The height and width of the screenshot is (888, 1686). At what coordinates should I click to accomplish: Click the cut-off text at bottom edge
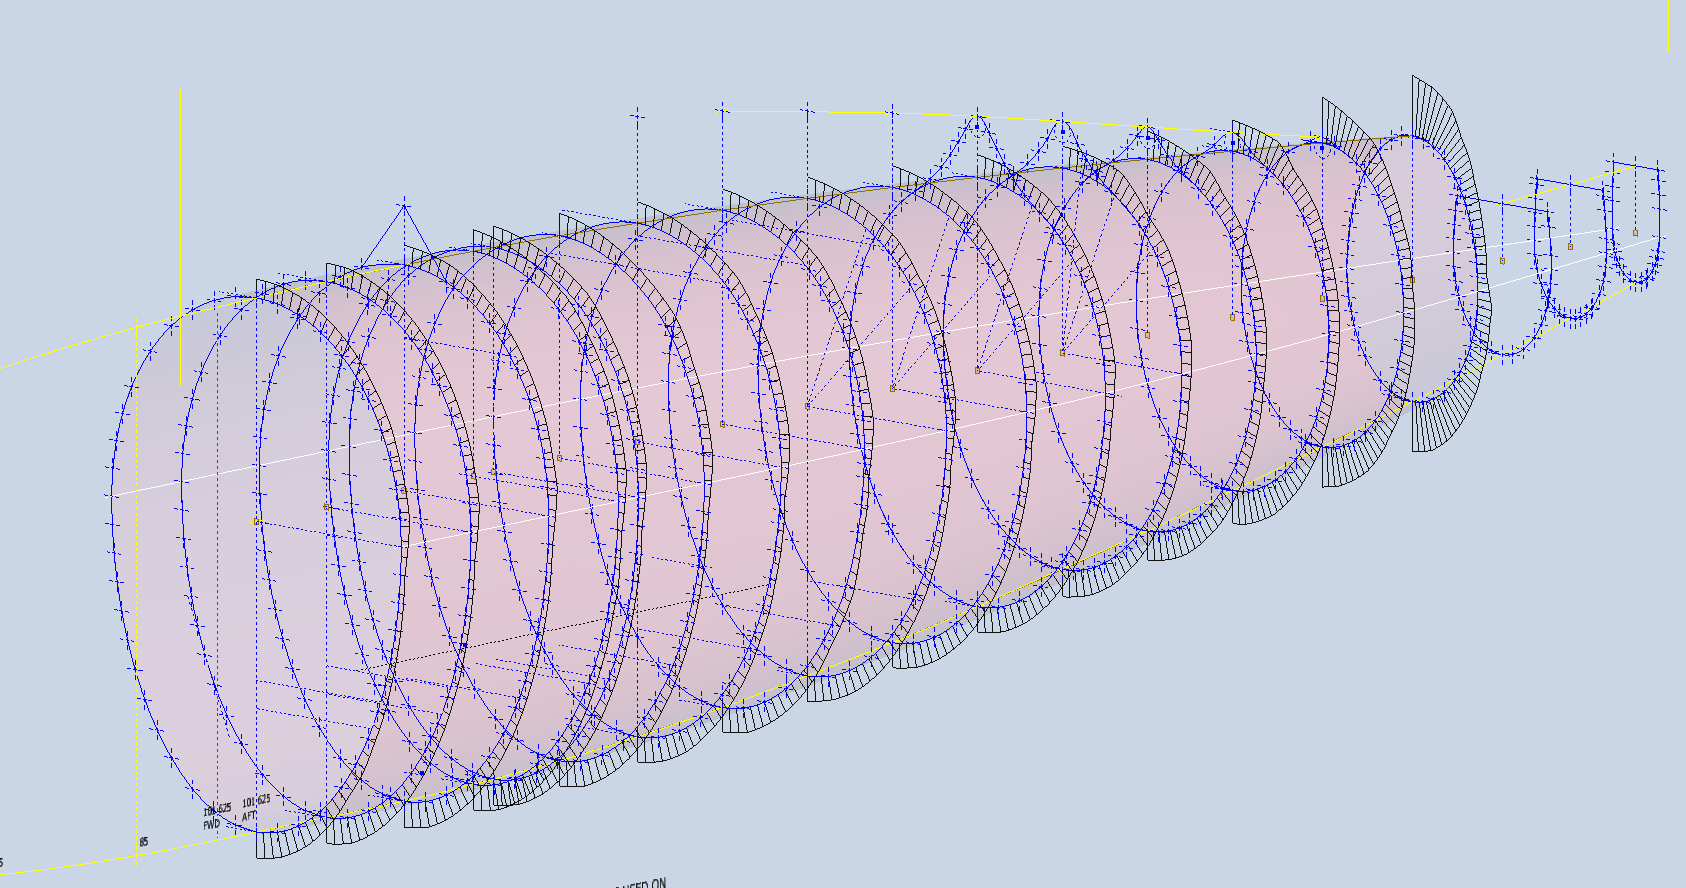click(x=640, y=883)
